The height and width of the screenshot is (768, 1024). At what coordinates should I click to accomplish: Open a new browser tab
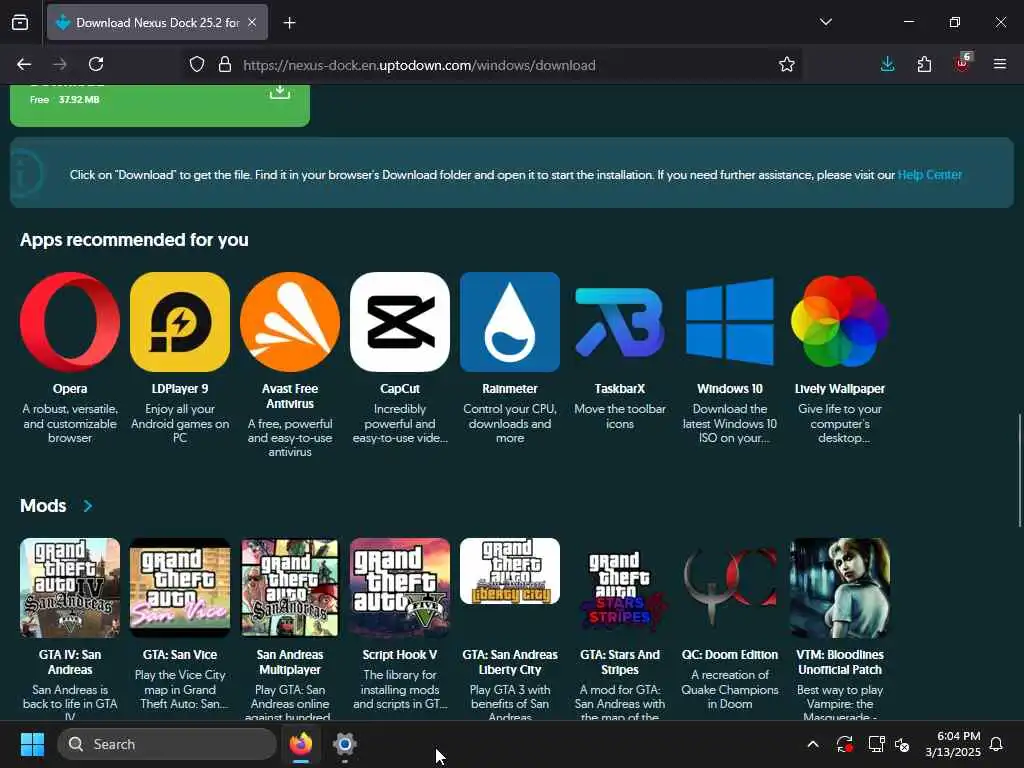click(x=289, y=23)
